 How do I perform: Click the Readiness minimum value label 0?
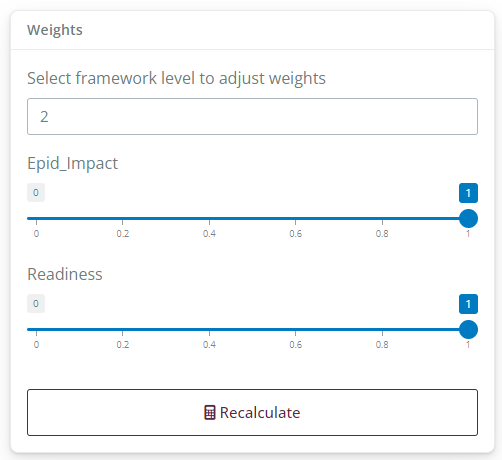pos(36,304)
